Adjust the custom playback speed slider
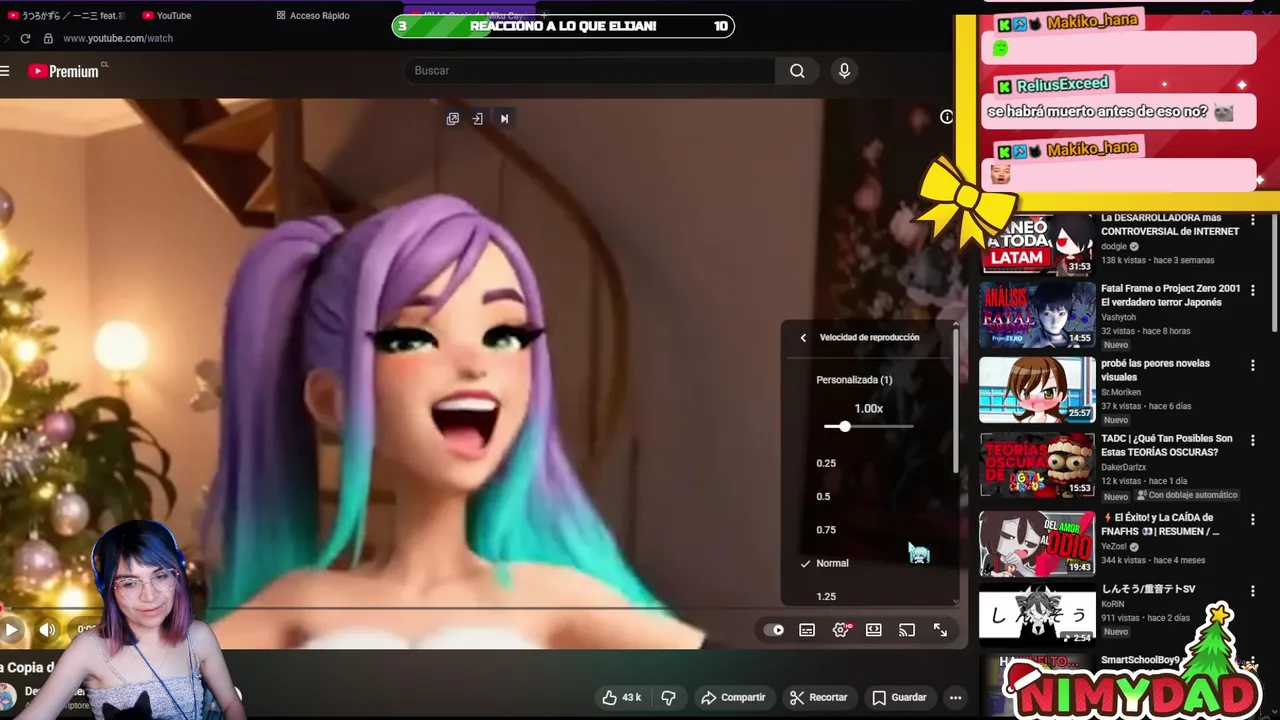This screenshot has height=720, width=1280. click(869, 426)
